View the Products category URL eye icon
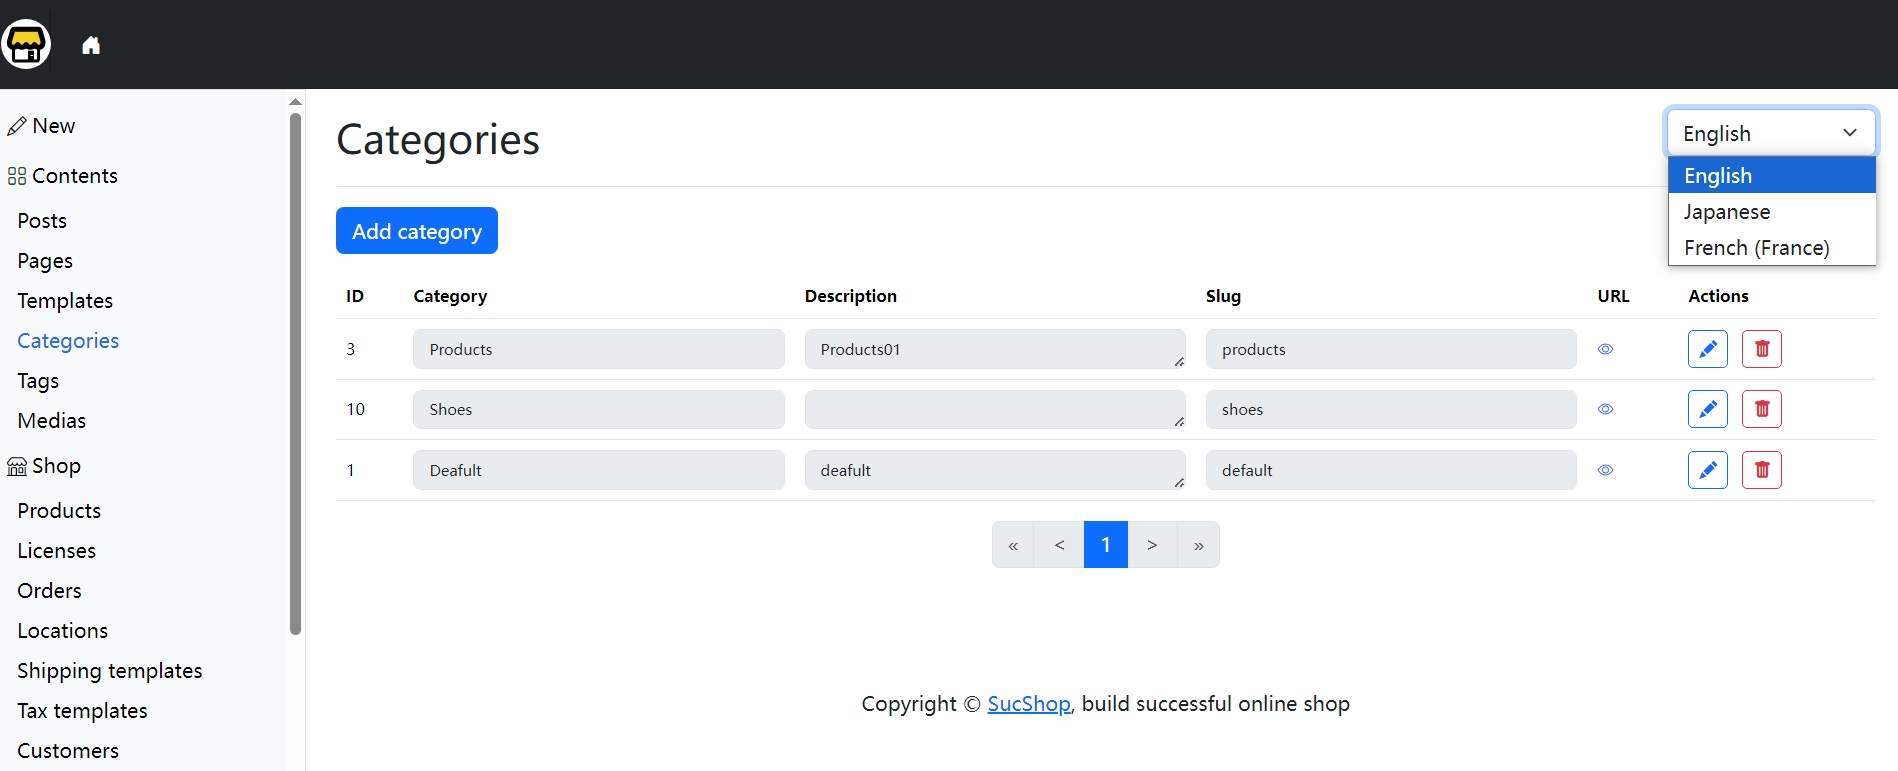1898x771 pixels. click(x=1605, y=349)
